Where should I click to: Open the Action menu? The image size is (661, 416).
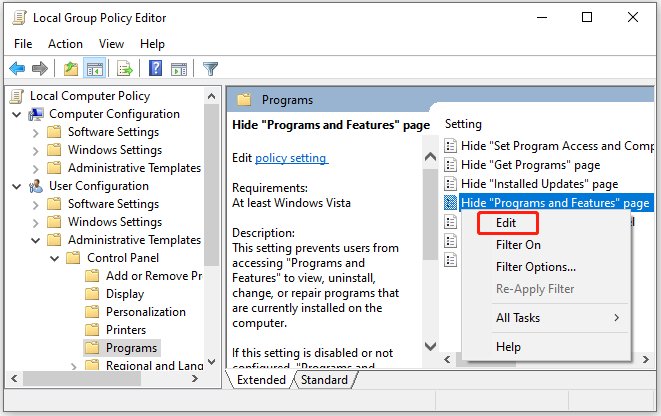coord(65,44)
